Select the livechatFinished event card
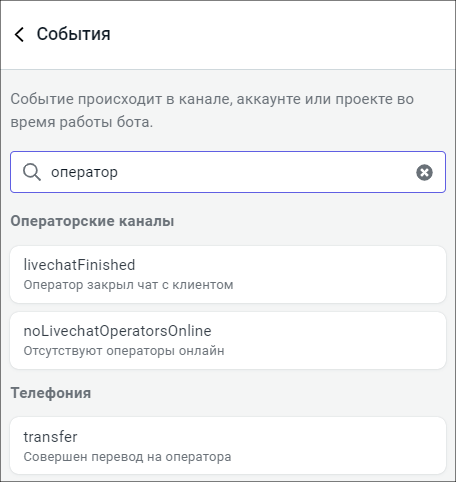Image resolution: width=456 pixels, height=482 pixels. point(228,274)
